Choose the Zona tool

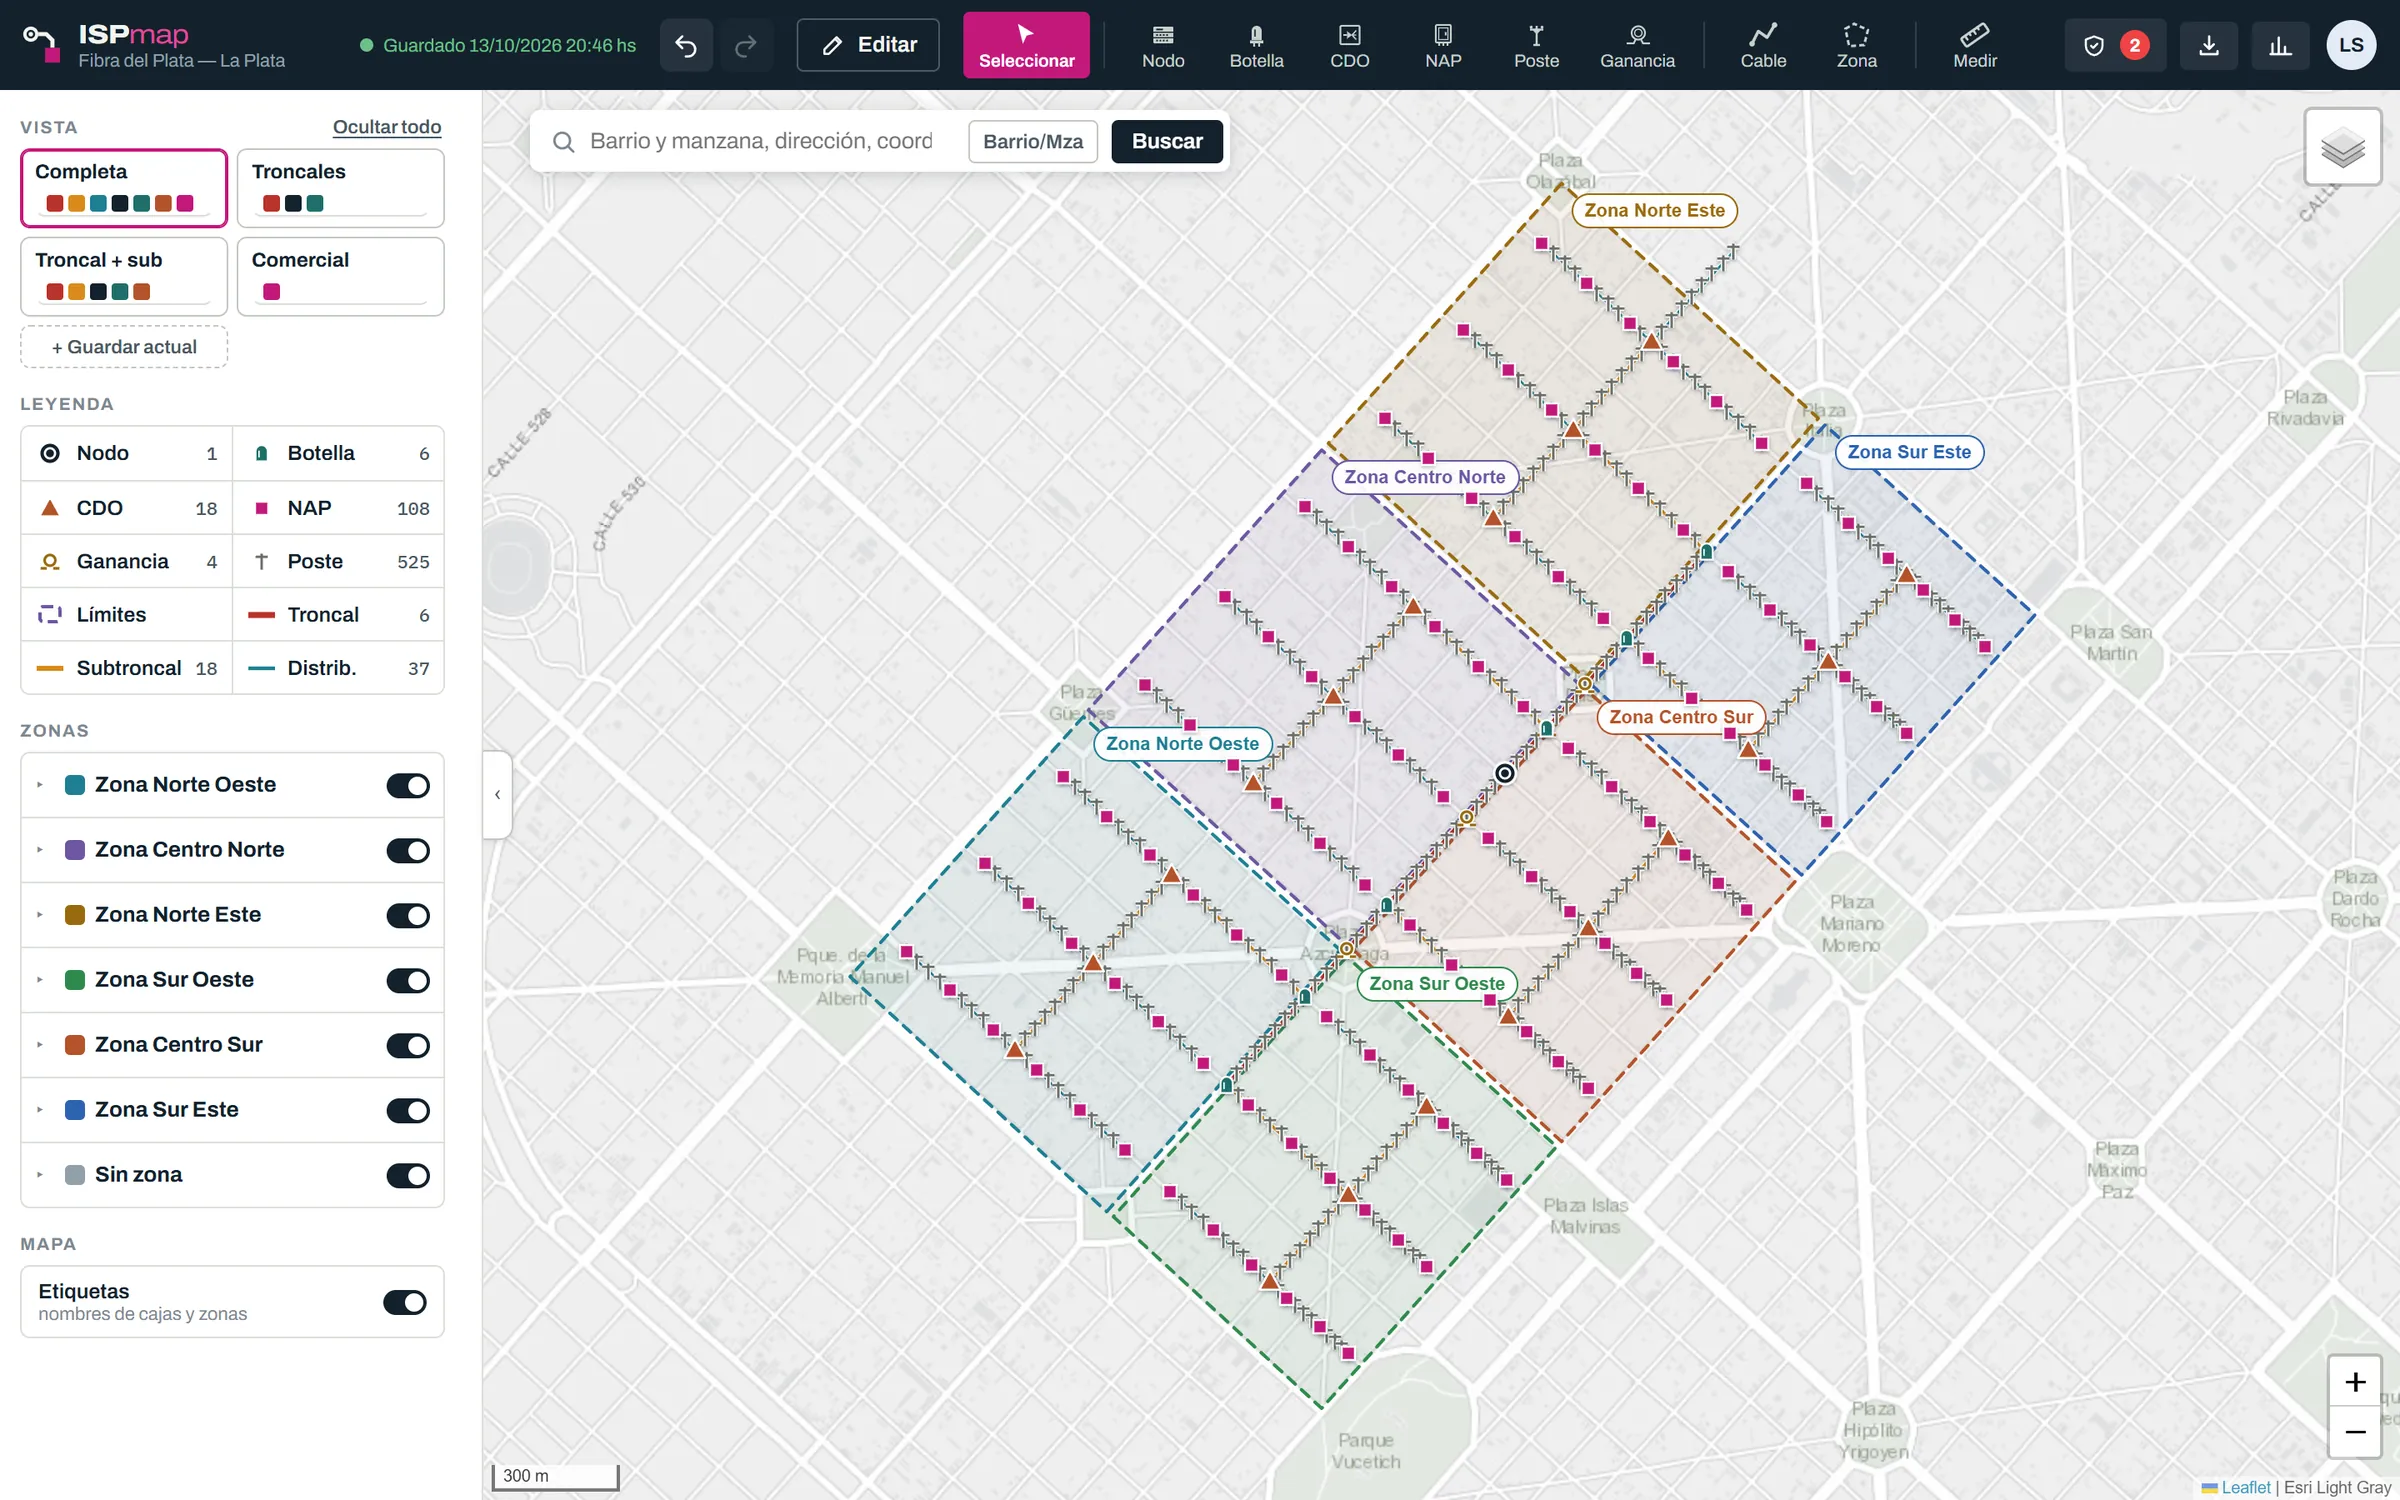tap(1856, 45)
